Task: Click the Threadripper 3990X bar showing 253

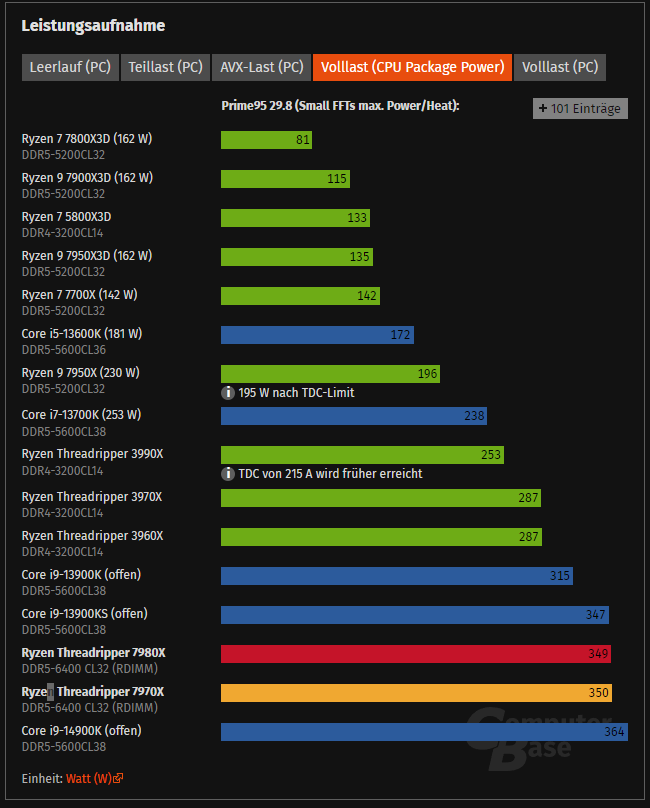Action: pos(362,455)
